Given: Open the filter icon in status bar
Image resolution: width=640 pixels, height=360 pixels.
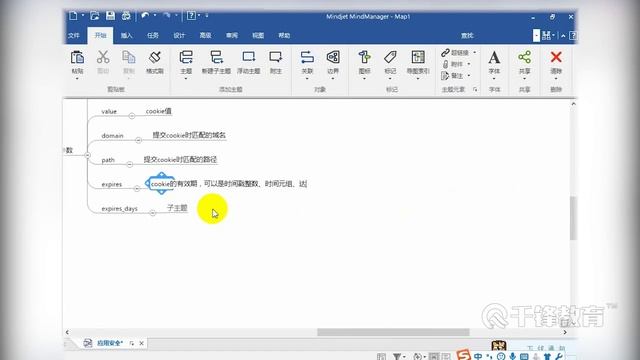Looking at the screenshot, I should coord(396,356).
